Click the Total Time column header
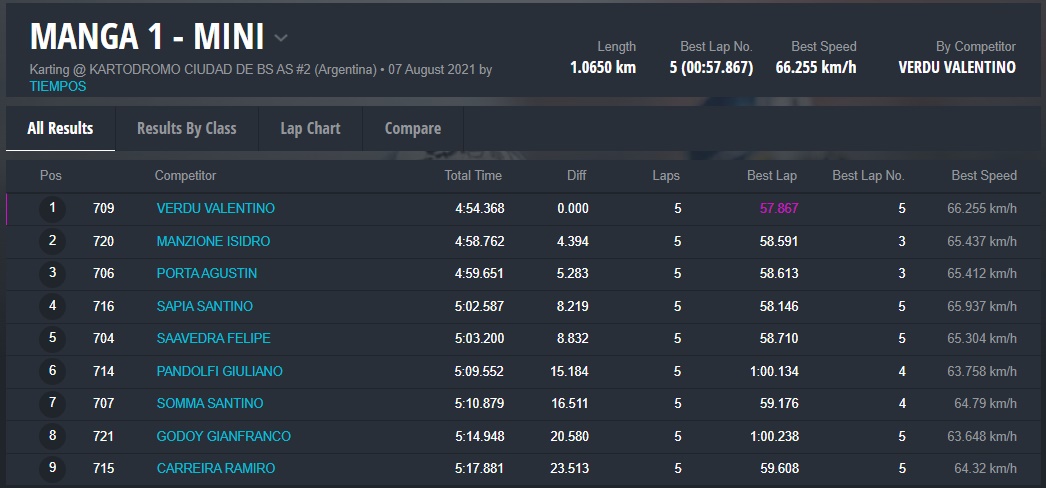Viewport: 1046px width, 488px height. point(473,176)
